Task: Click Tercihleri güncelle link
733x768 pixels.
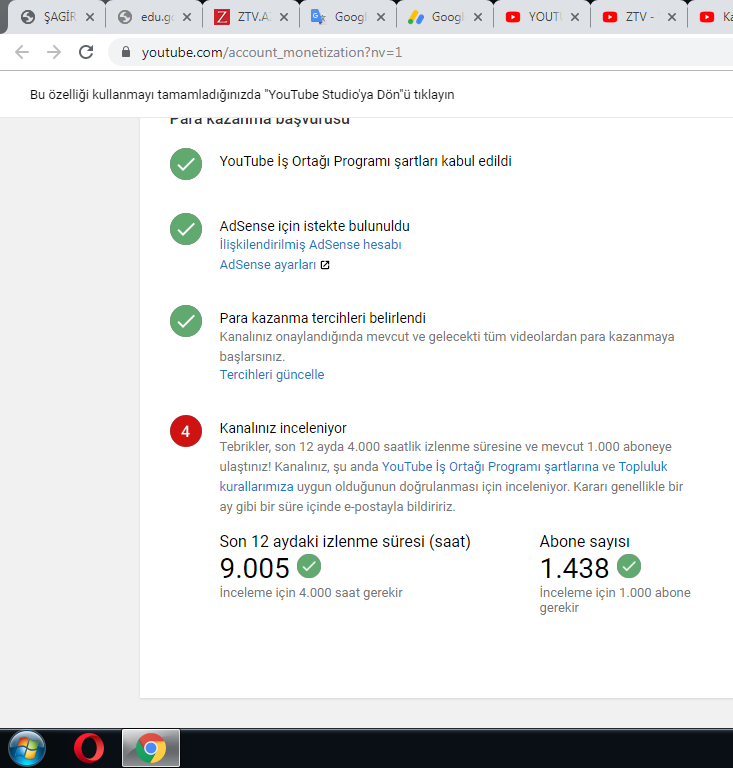Action: [x=272, y=375]
